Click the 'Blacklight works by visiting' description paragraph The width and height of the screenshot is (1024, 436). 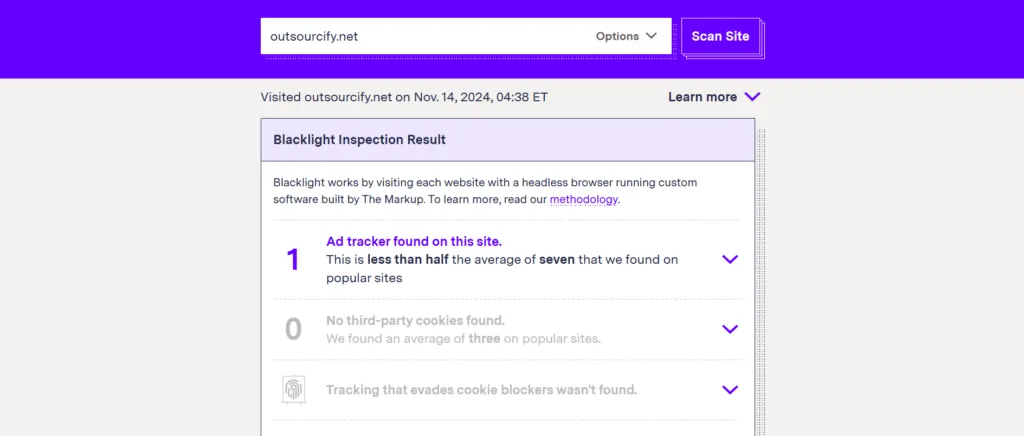click(x=485, y=191)
